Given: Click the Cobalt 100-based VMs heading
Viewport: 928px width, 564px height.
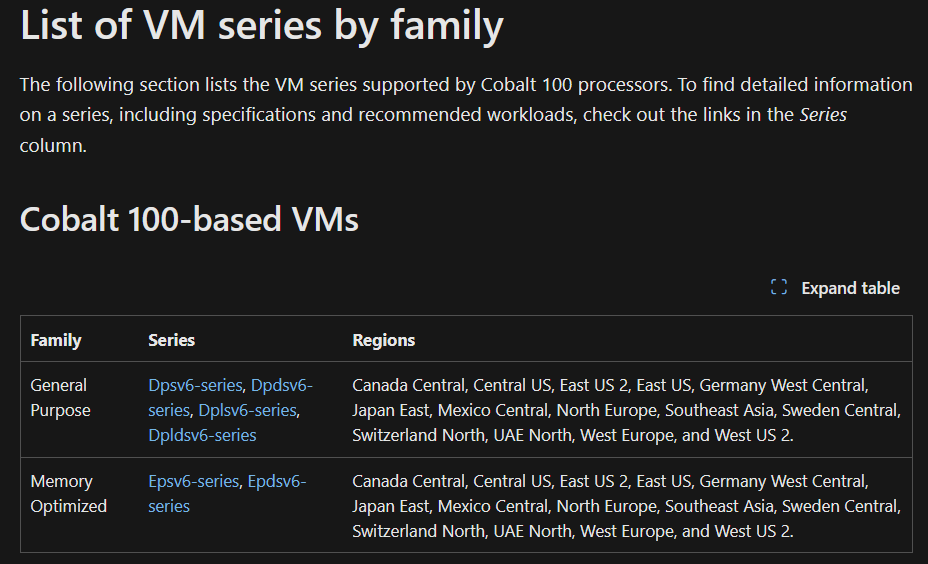Looking at the screenshot, I should [x=189, y=219].
